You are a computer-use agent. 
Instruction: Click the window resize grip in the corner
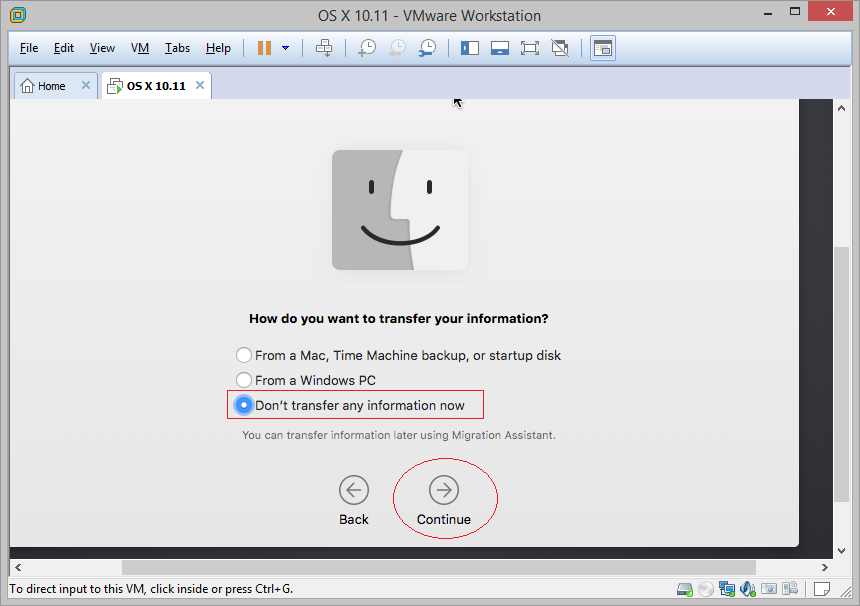click(845, 591)
